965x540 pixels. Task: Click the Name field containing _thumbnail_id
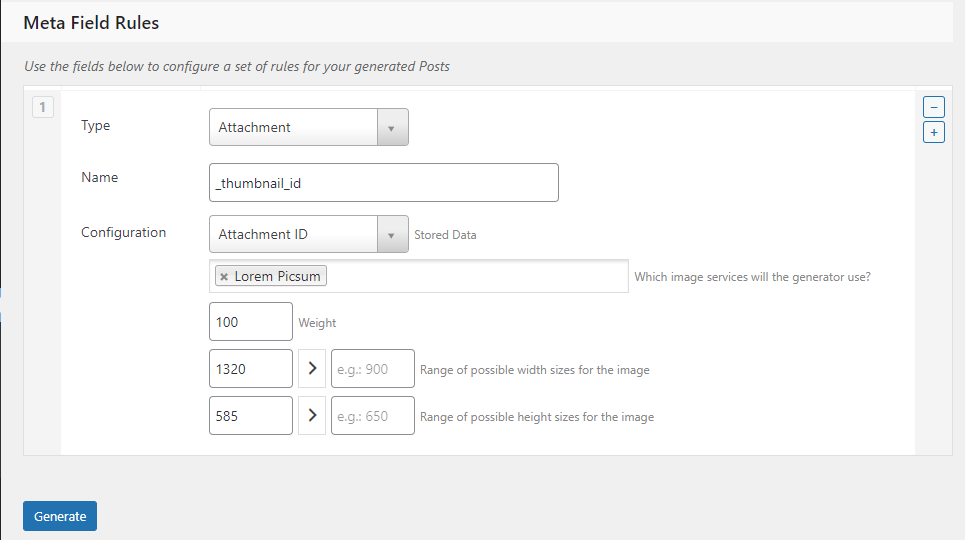[383, 183]
